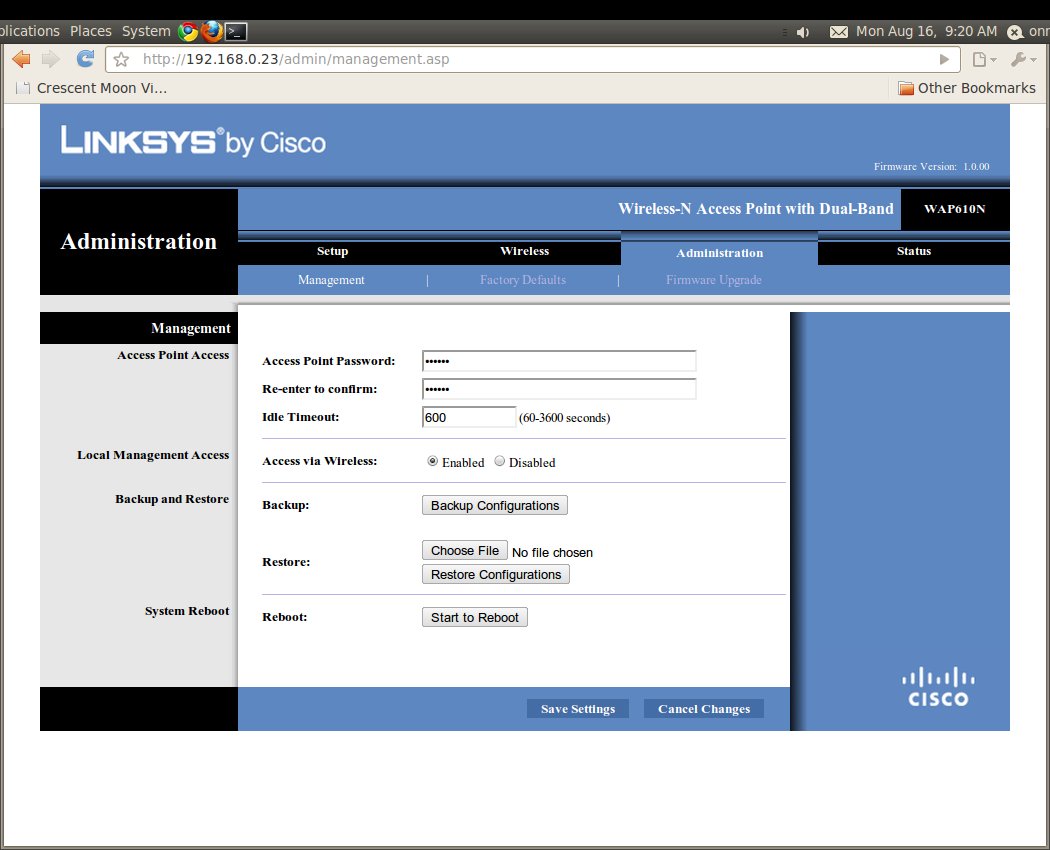Viewport: 1050px width, 850px height.
Task: Click Choose File for restore
Action: [x=464, y=551]
